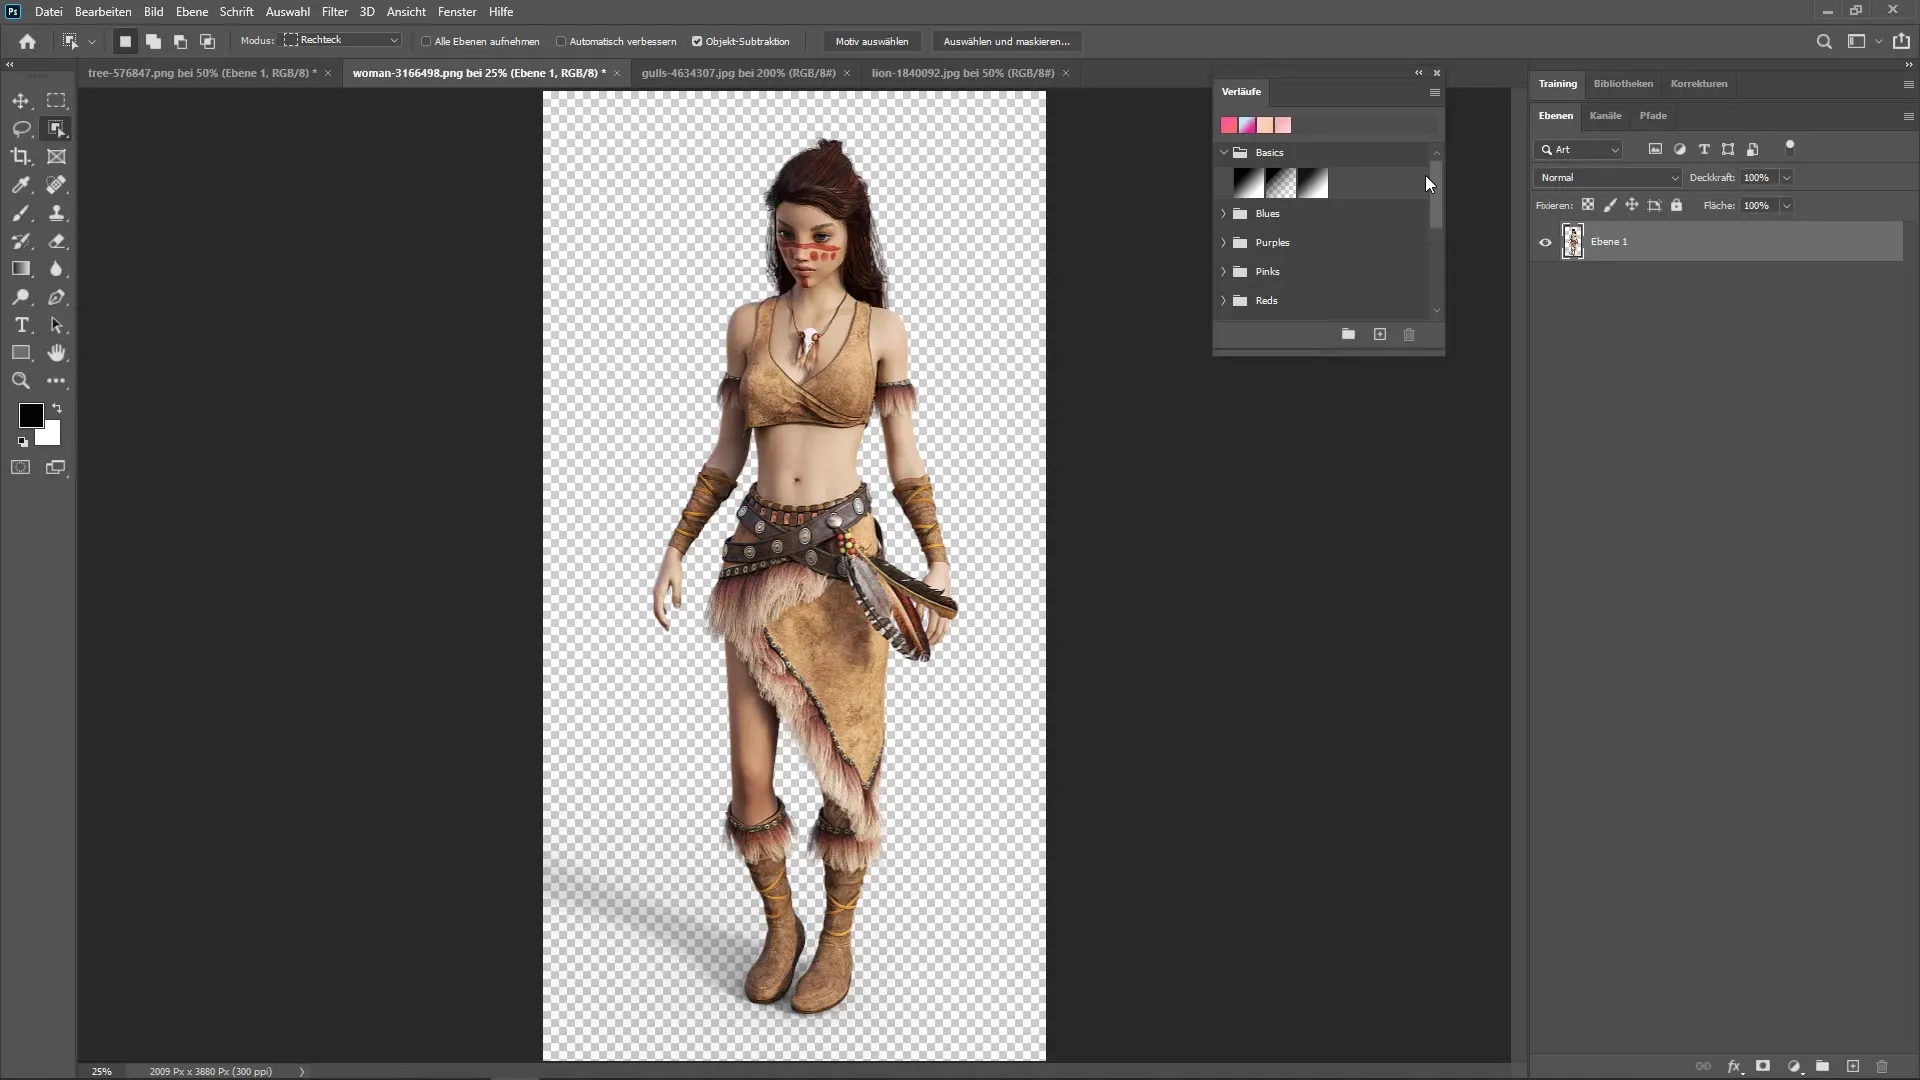Open layer filter Art dropdown

click(x=1579, y=150)
